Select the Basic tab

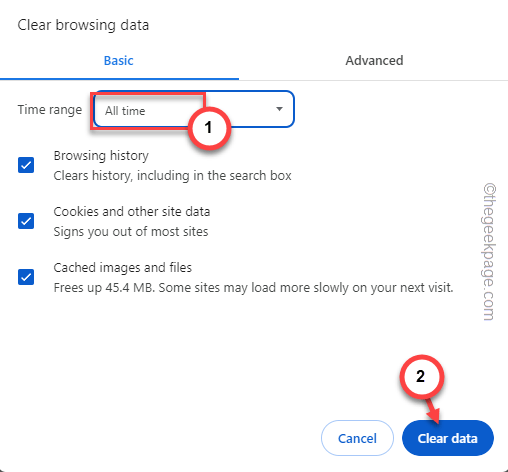point(119,61)
